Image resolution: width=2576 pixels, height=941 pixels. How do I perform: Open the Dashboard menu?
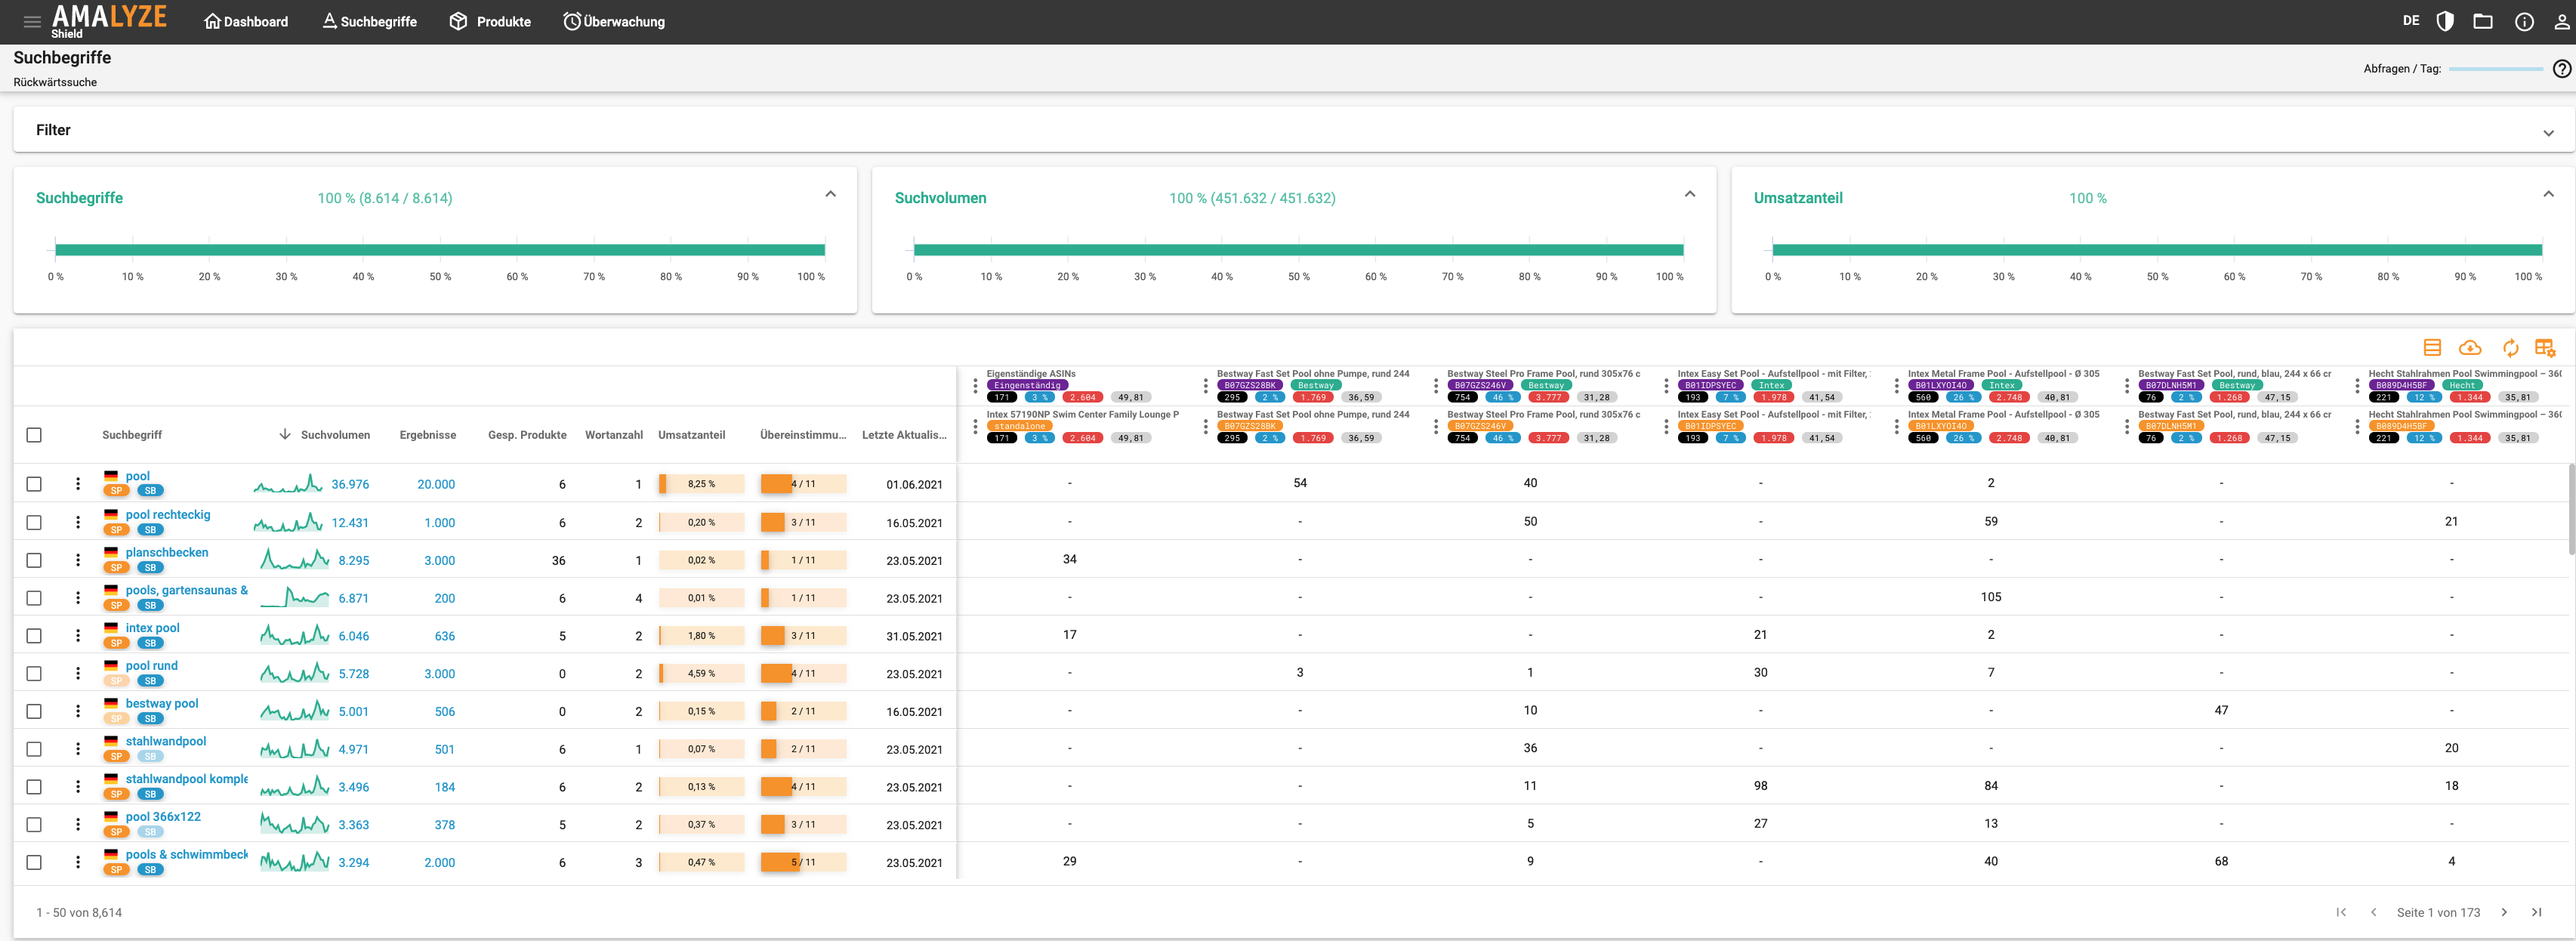tap(246, 21)
